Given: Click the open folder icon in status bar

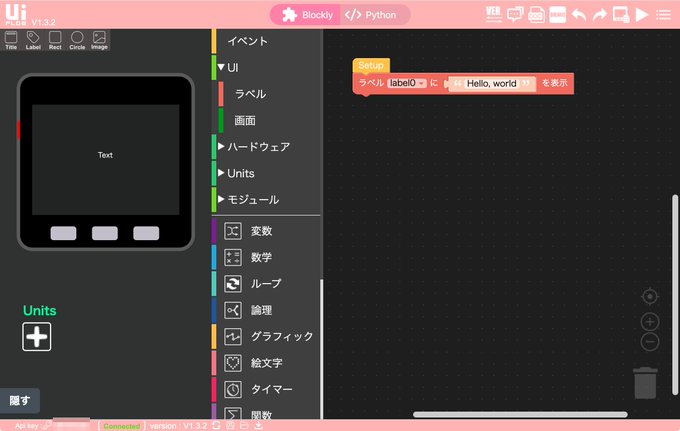Looking at the screenshot, I should coord(244,426).
